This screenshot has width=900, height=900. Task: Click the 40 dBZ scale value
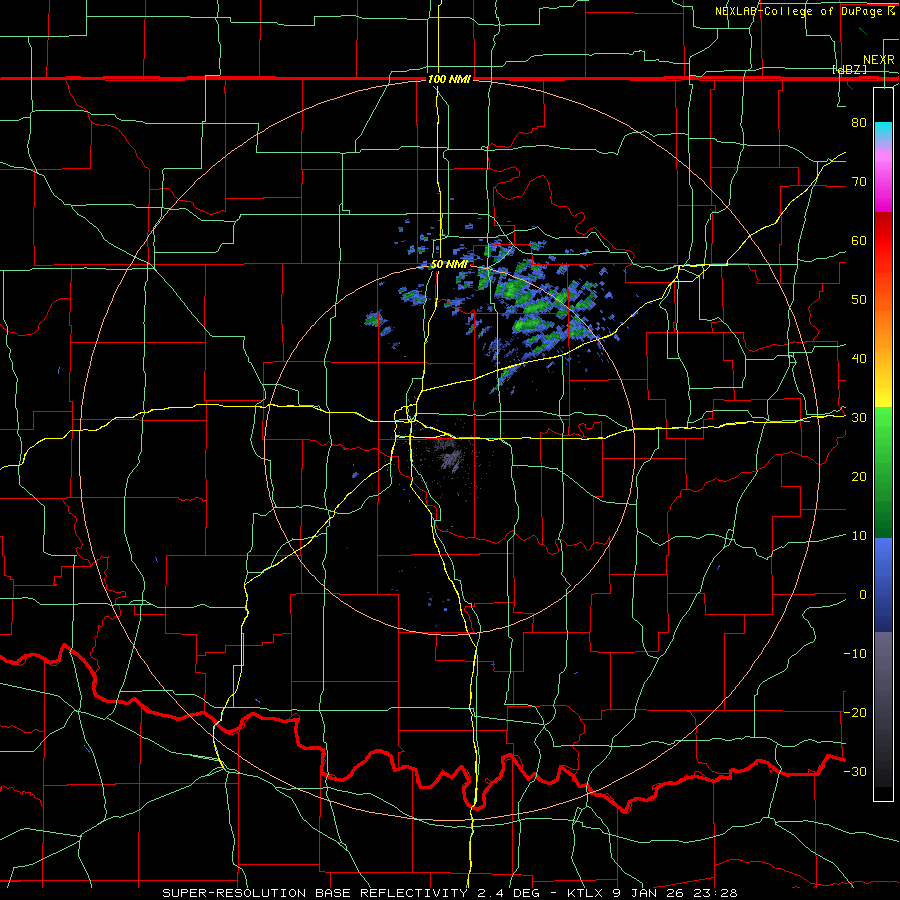click(x=859, y=359)
